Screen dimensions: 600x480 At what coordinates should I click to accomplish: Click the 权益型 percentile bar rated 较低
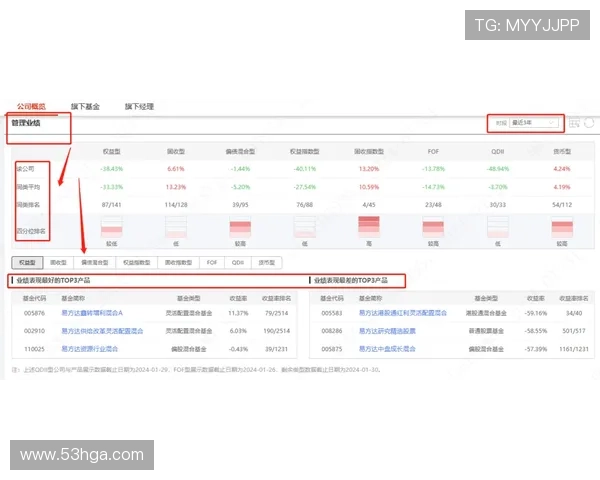(x=112, y=227)
